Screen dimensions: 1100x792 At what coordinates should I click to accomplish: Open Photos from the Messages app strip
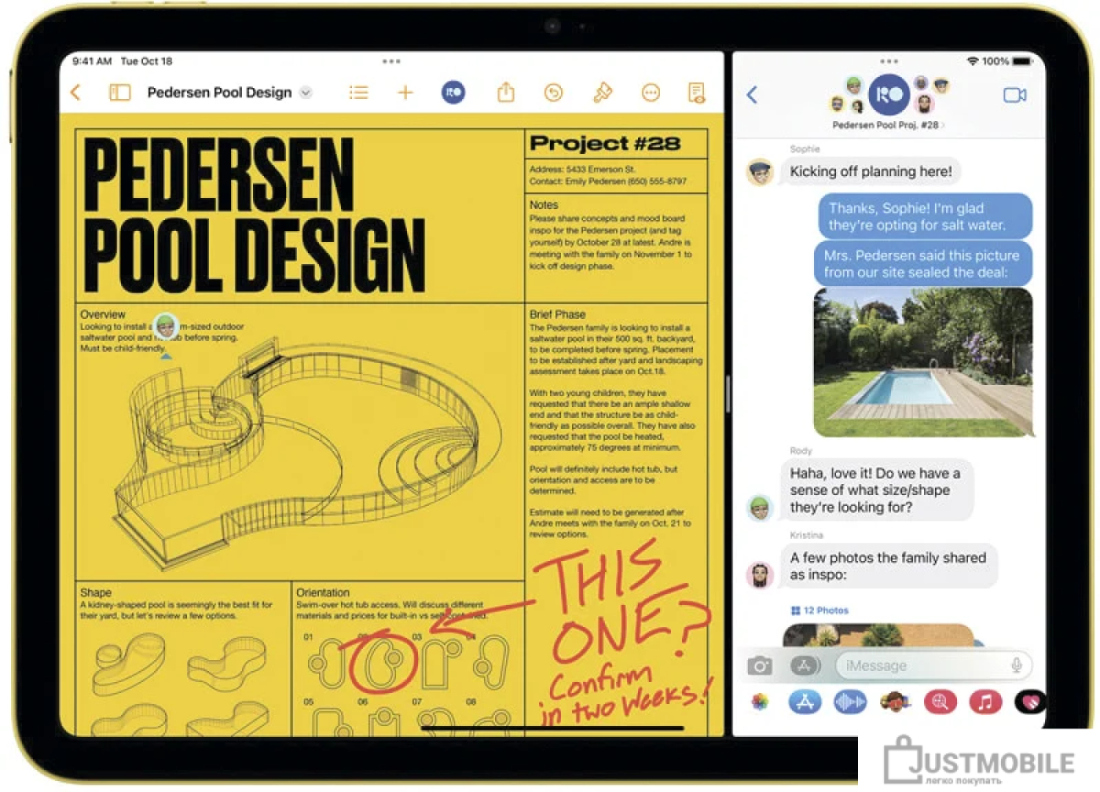760,702
